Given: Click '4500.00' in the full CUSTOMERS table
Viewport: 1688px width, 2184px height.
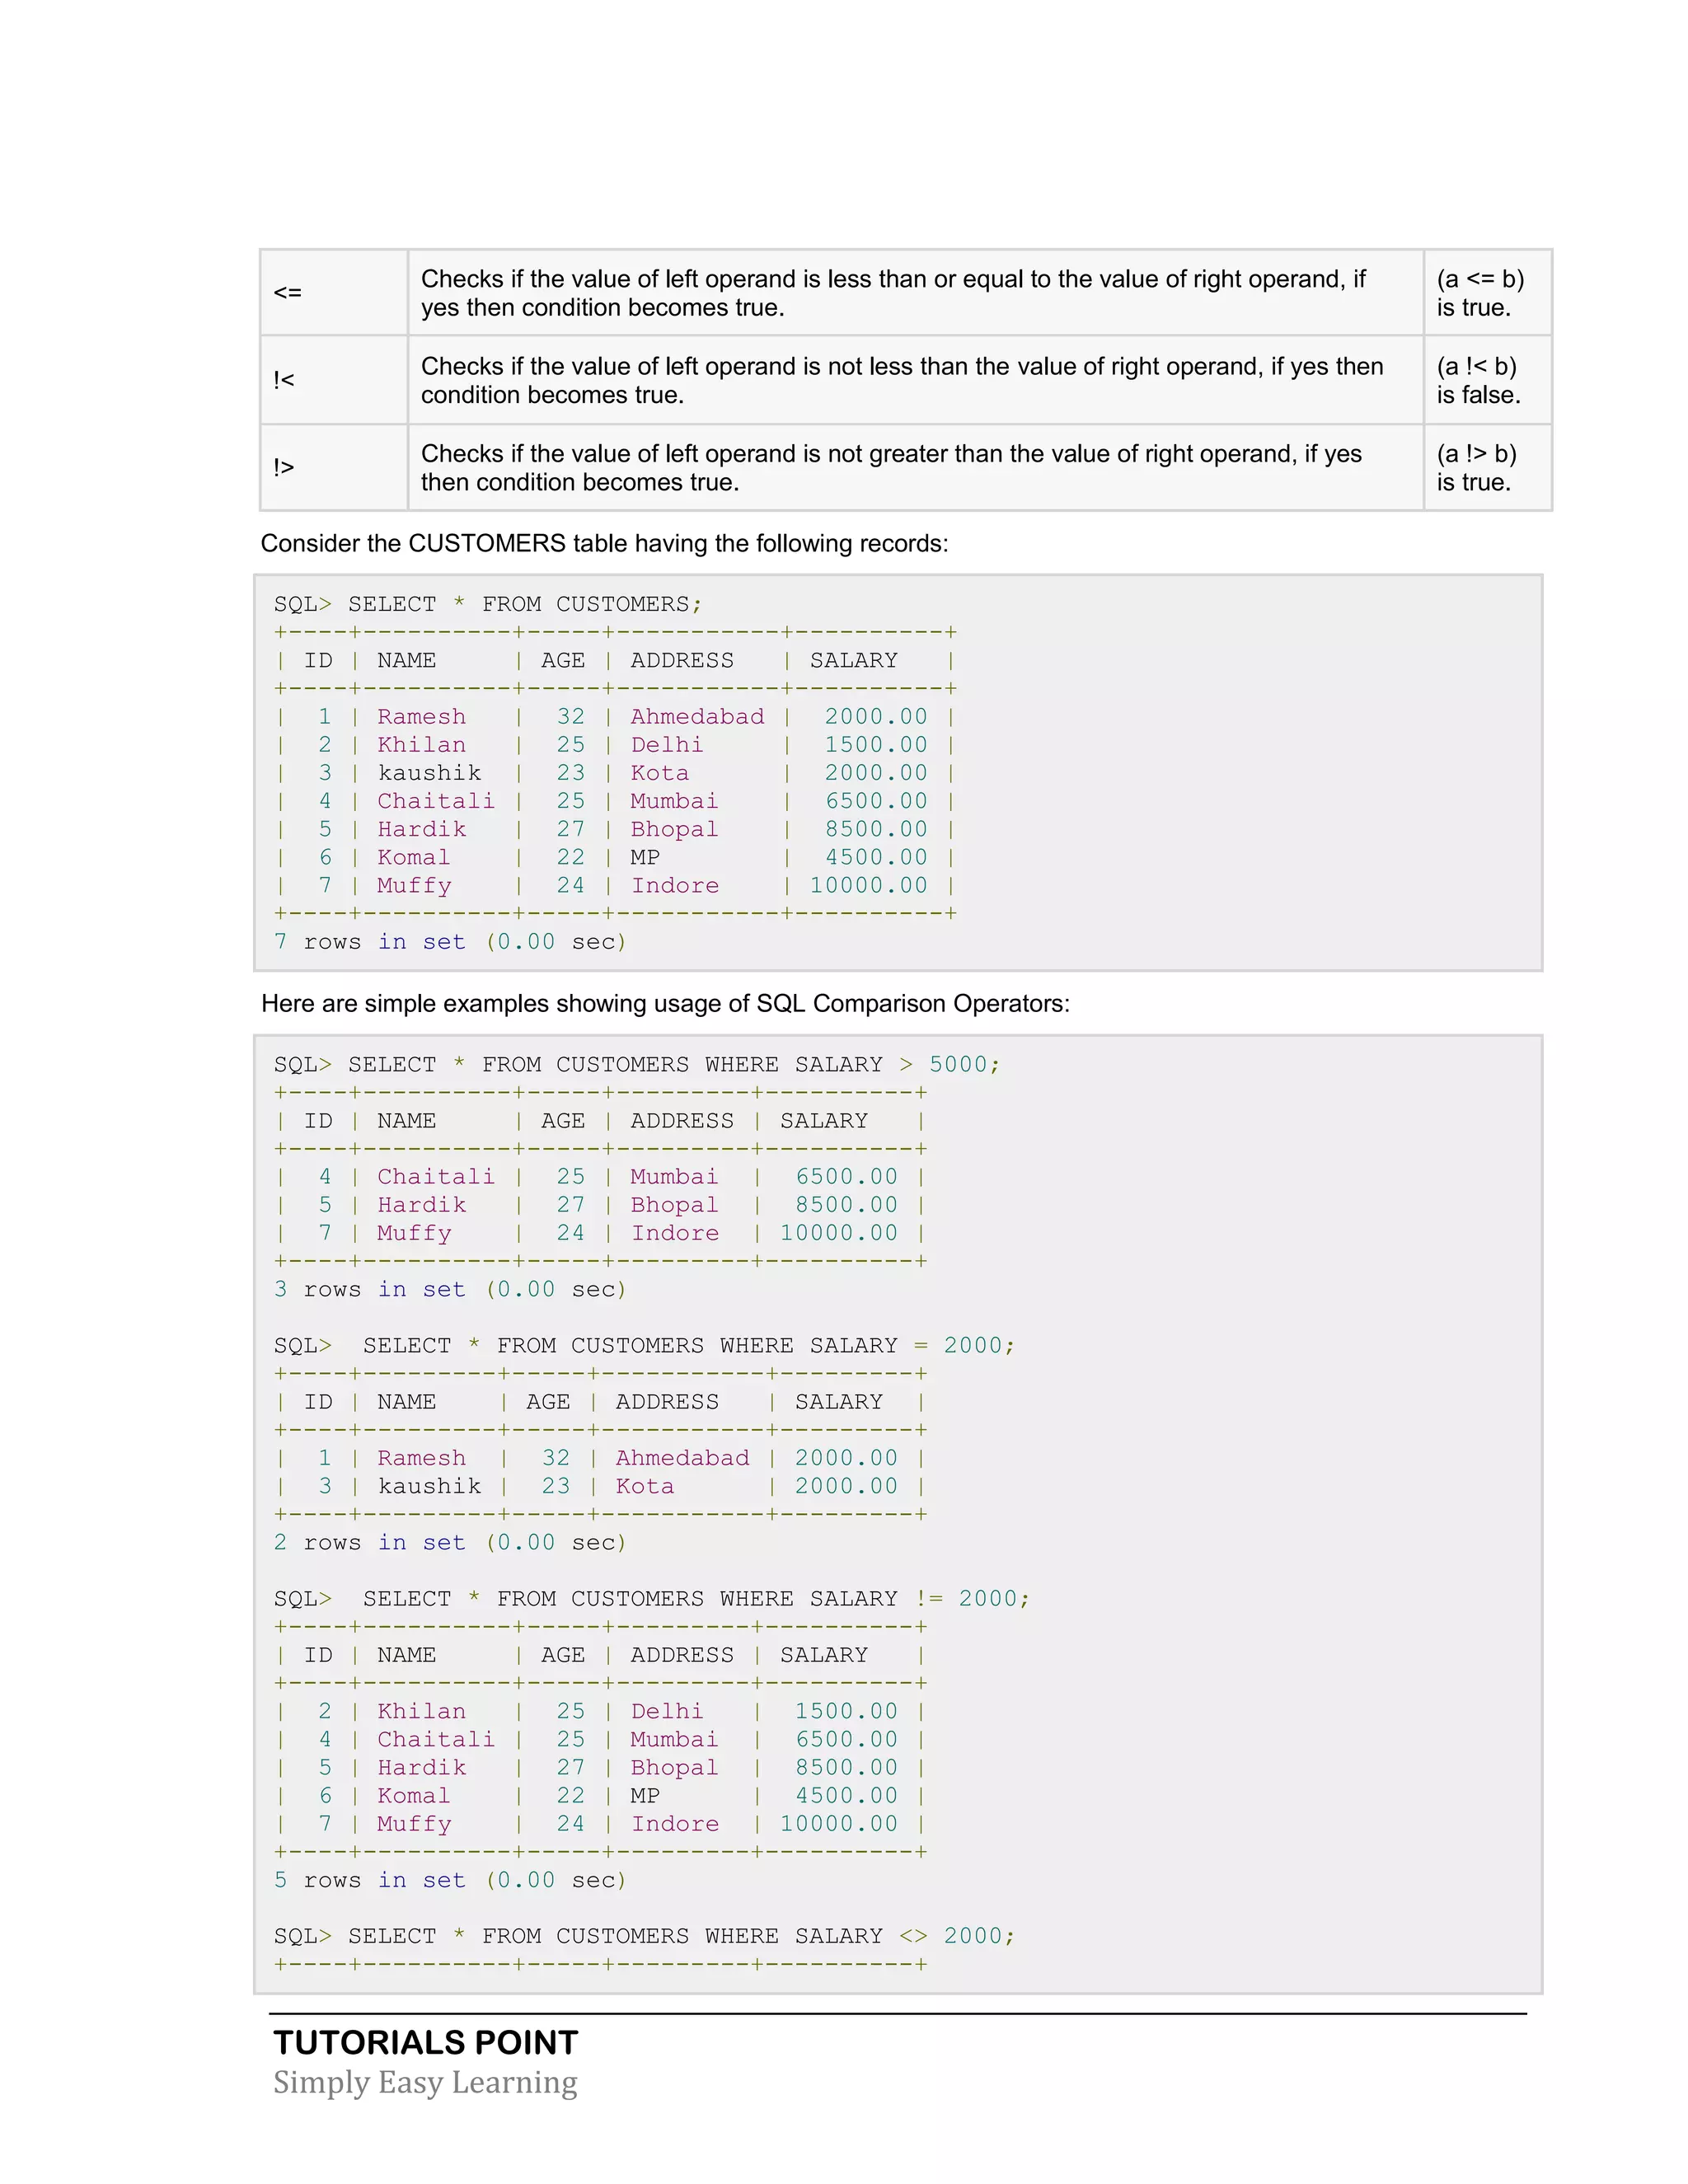Looking at the screenshot, I should pyautogui.click(x=876, y=857).
